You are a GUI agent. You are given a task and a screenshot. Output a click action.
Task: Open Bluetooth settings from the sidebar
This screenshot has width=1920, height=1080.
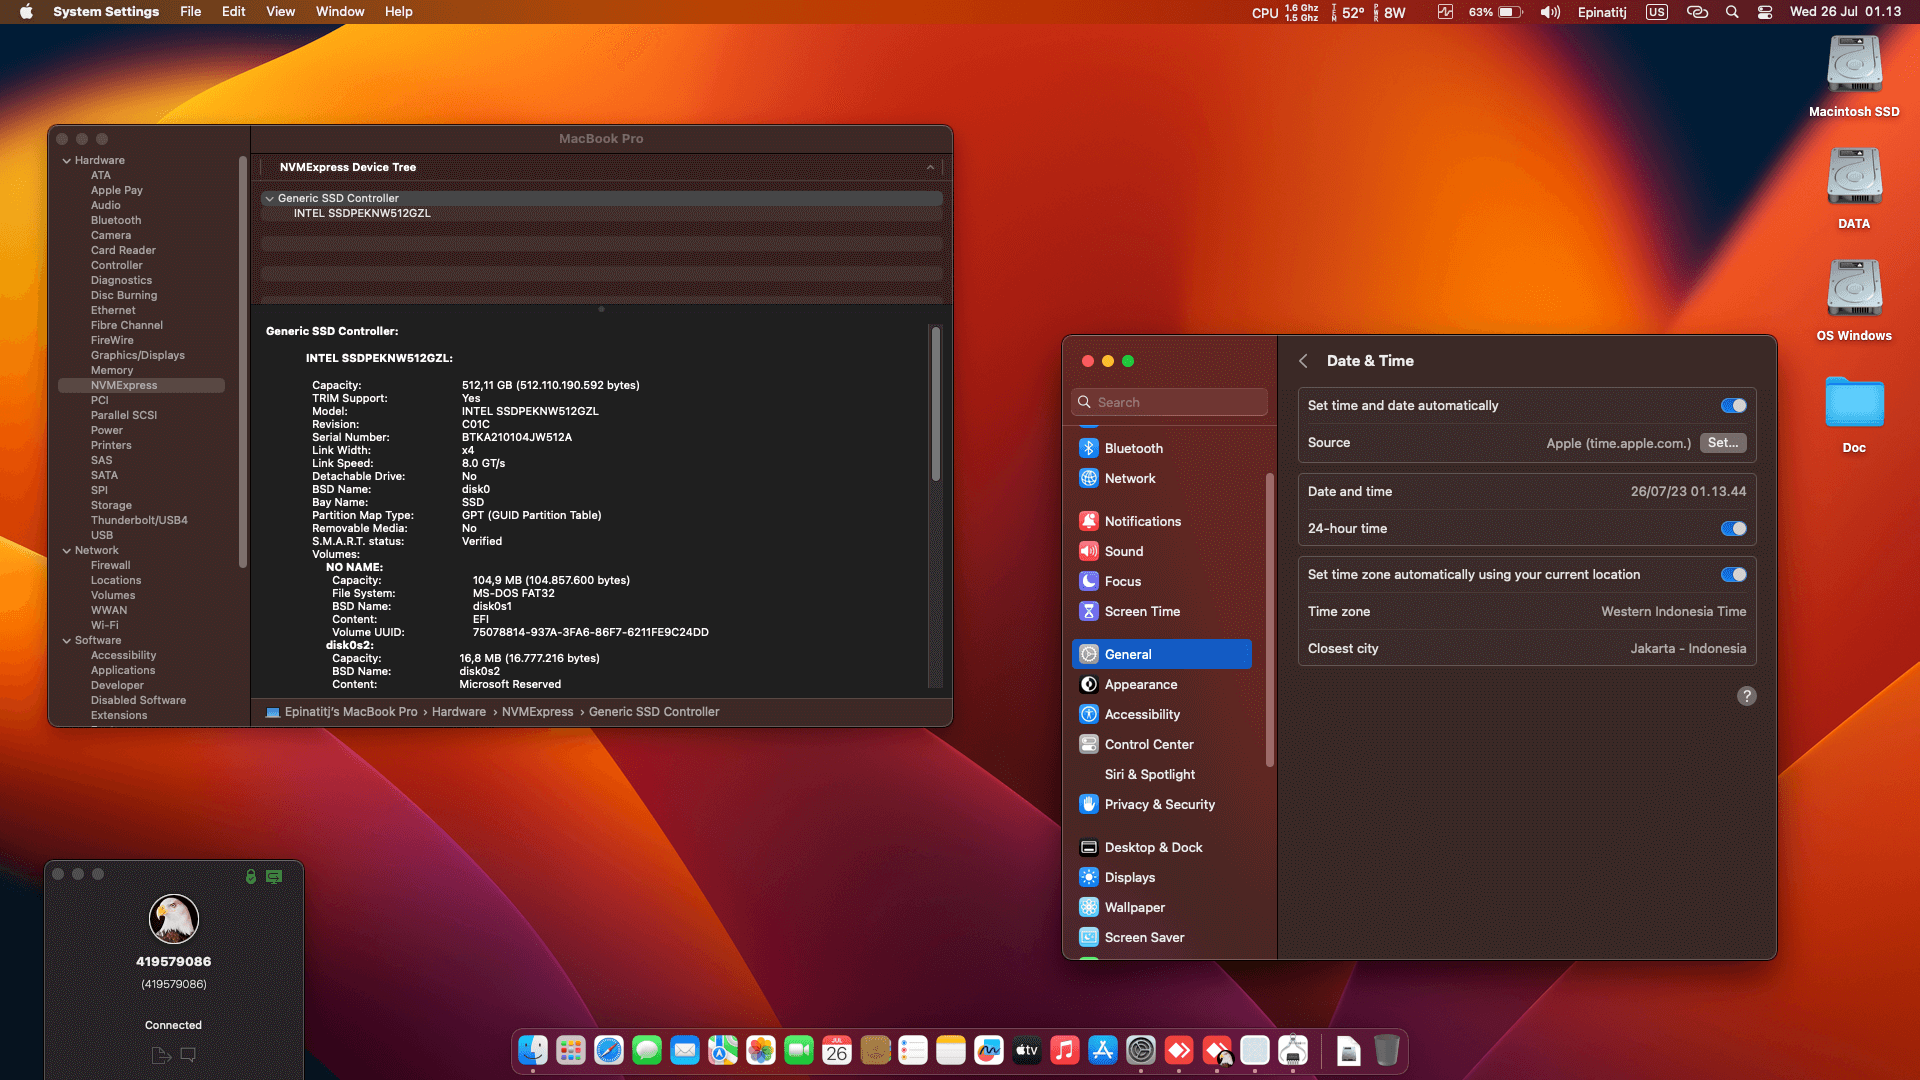click(x=1133, y=448)
